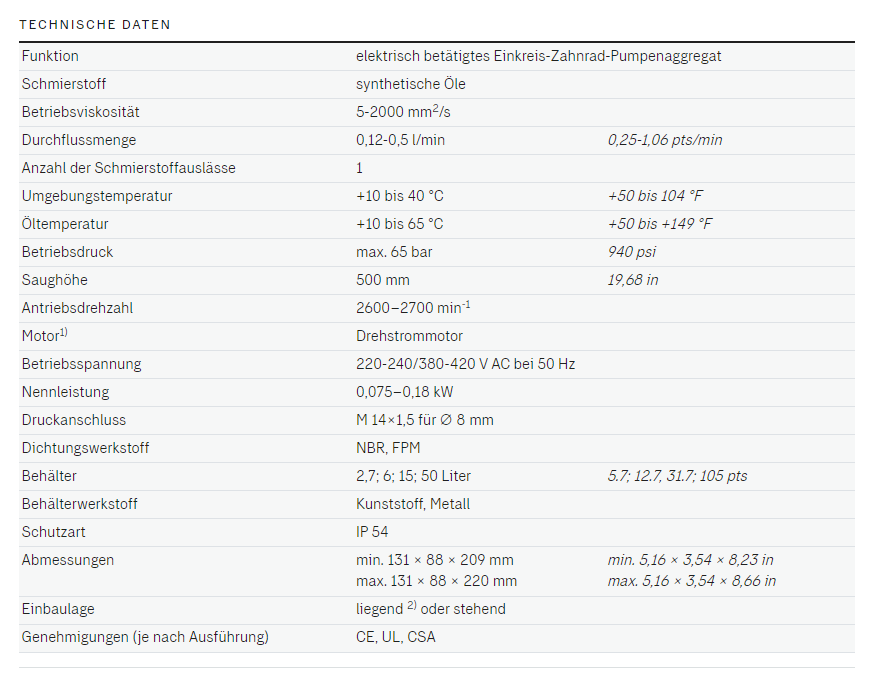Screen dimensions: 873x677
Task: Click the Nennleistung value 0,075–0,18 kW
Action: click(405, 391)
